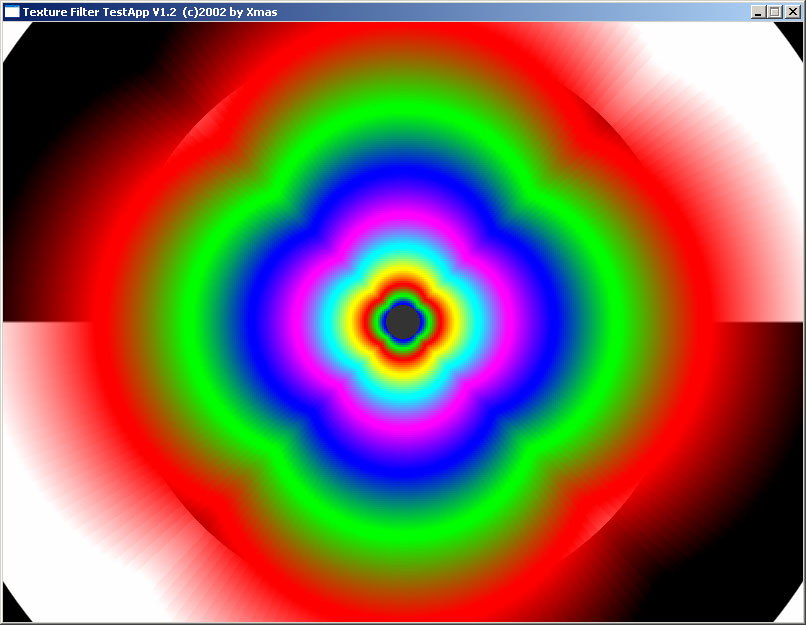This screenshot has height=625, width=806.
Task: Maximize the Texture Filter TestApp window
Action: pyautogui.click(x=775, y=12)
